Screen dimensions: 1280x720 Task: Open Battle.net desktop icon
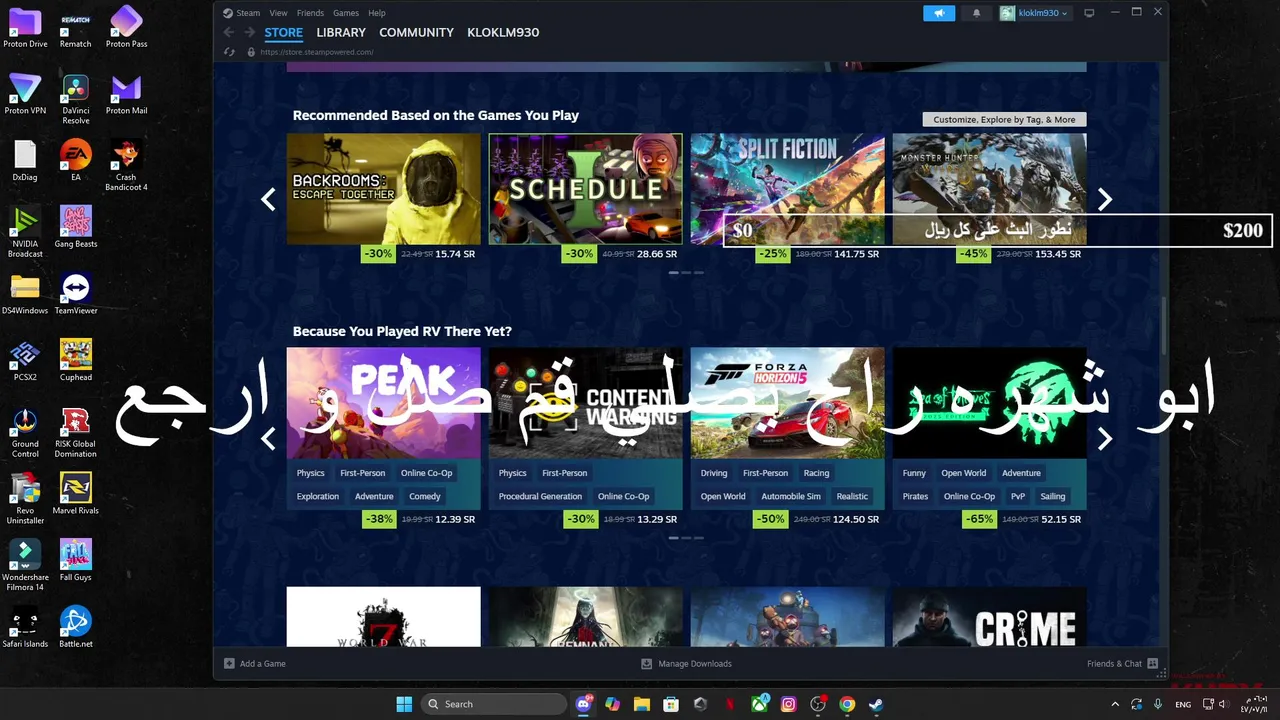point(76,627)
